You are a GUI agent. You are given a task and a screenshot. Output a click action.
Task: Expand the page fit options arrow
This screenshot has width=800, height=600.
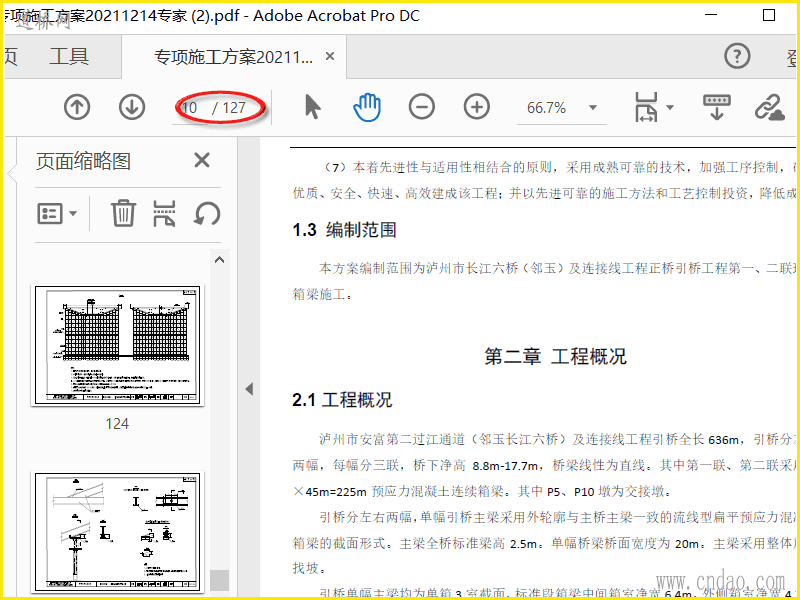pyautogui.click(x=670, y=107)
